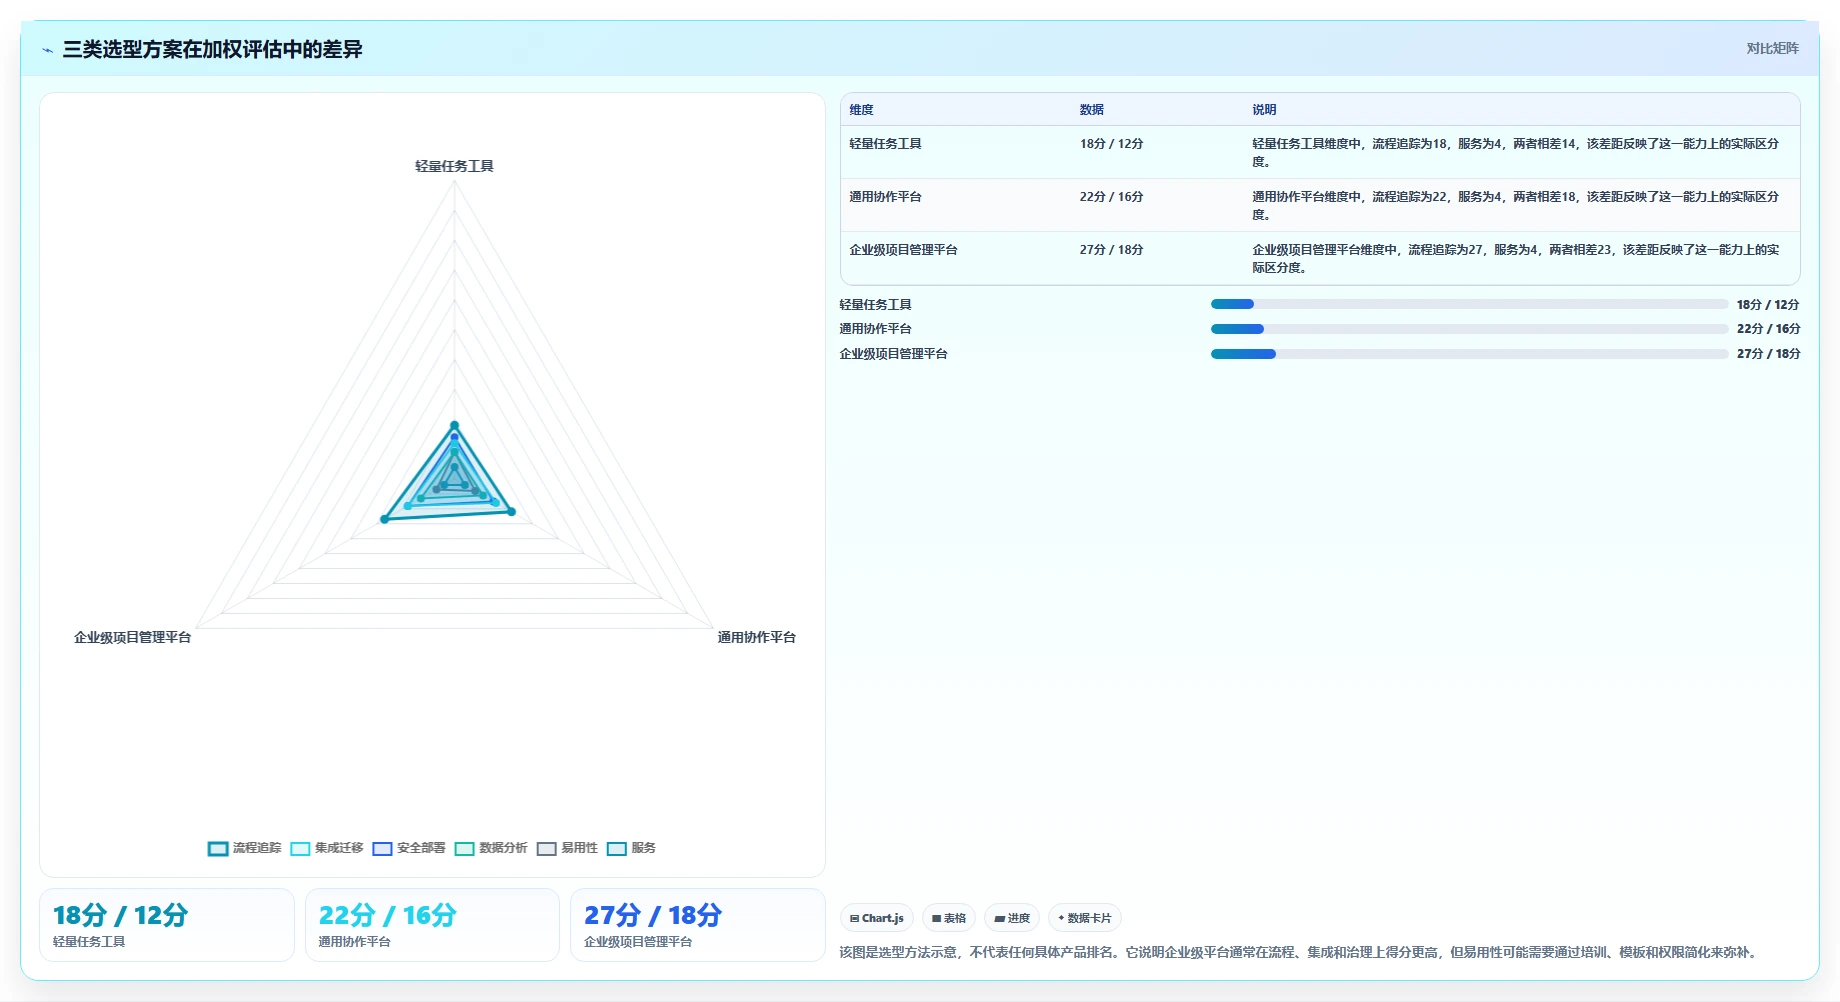The image size is (1840, 1002).
Task: Click the 轻量任务工具 progress bar
Action: point(1469,304)
